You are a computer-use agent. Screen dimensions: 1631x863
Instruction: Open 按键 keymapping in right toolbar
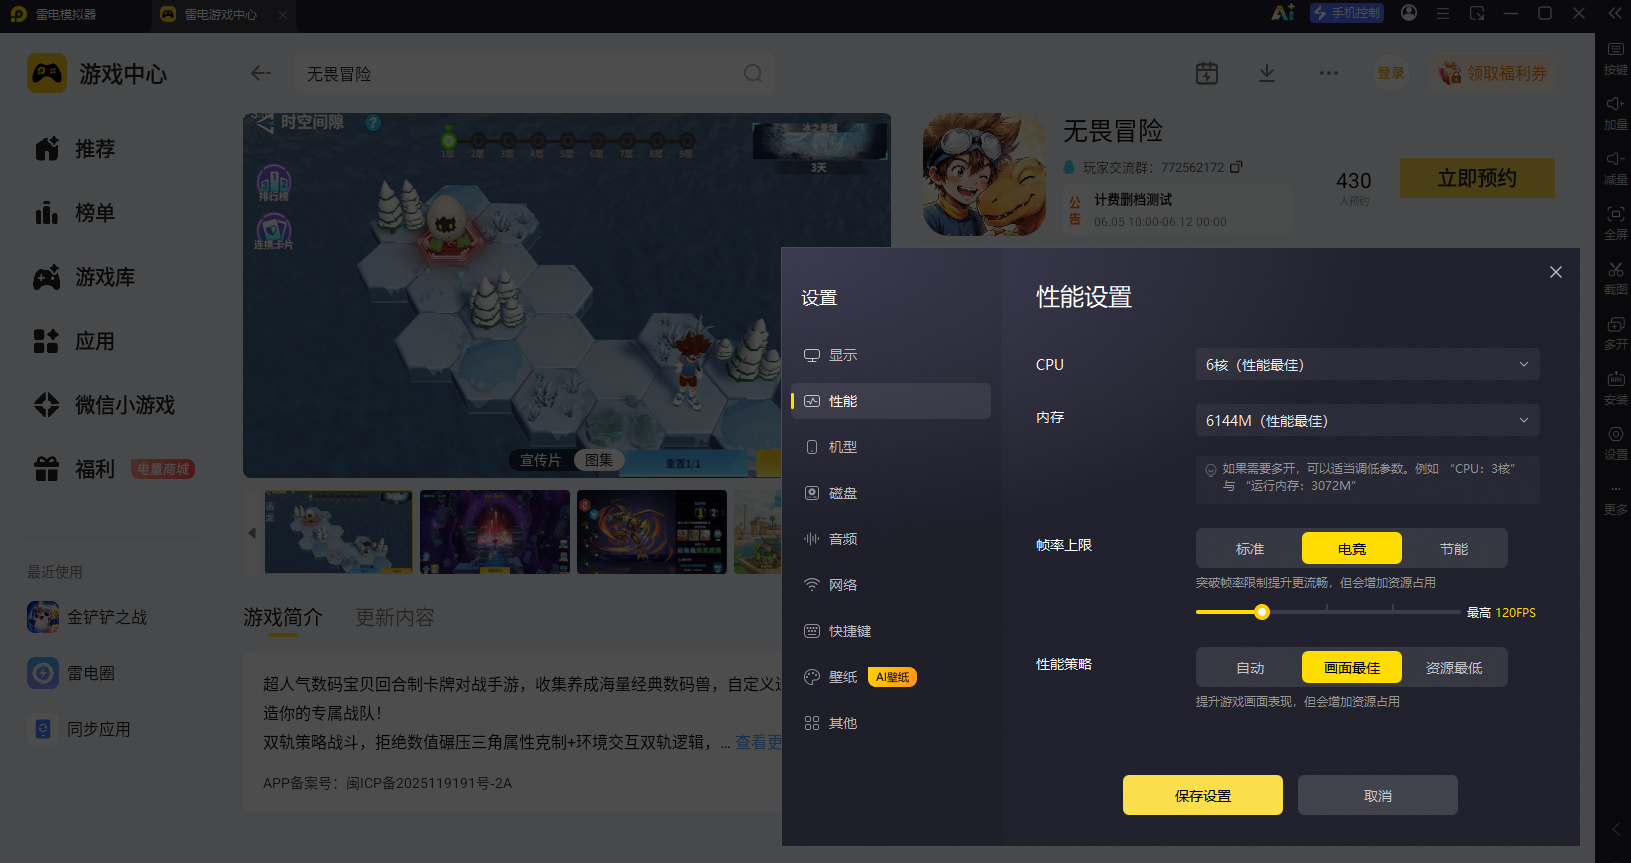[x=1616, y=59]
